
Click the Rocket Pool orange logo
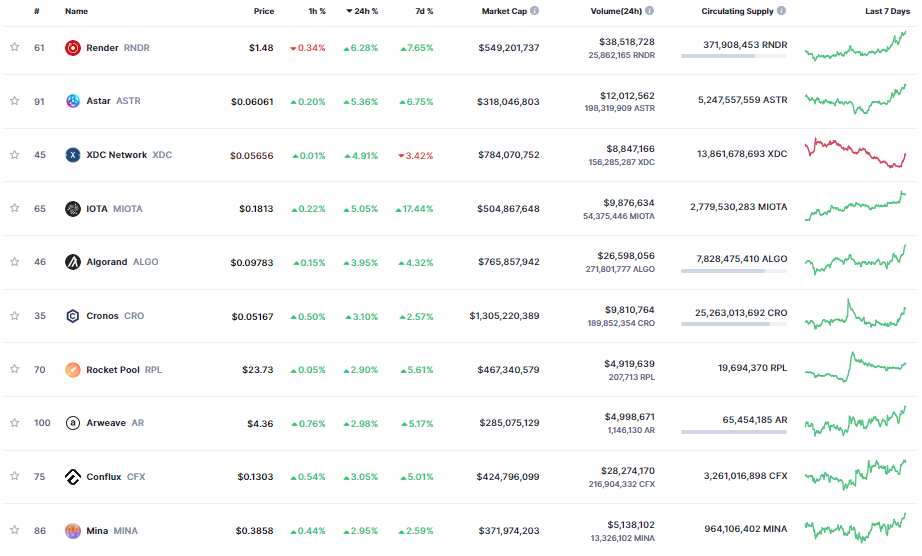pyautogui.click(x=72, y=370)
